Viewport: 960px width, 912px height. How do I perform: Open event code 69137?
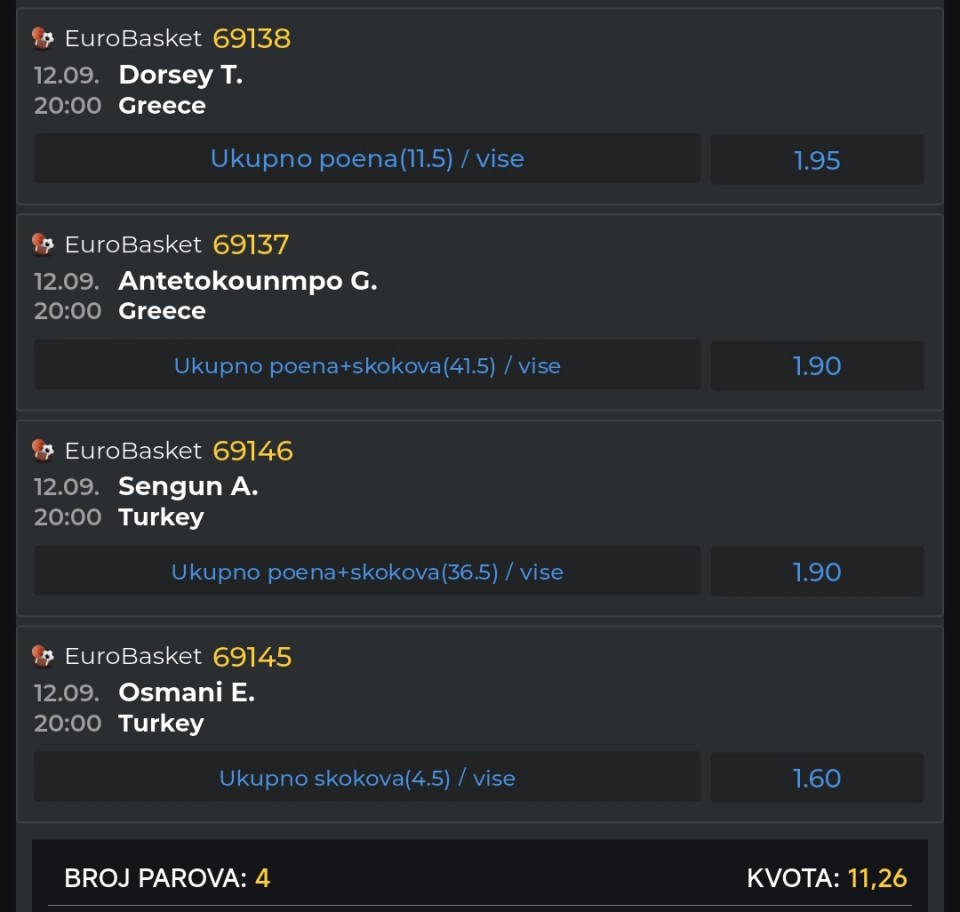pyautogui.click(x=250, y=245)
